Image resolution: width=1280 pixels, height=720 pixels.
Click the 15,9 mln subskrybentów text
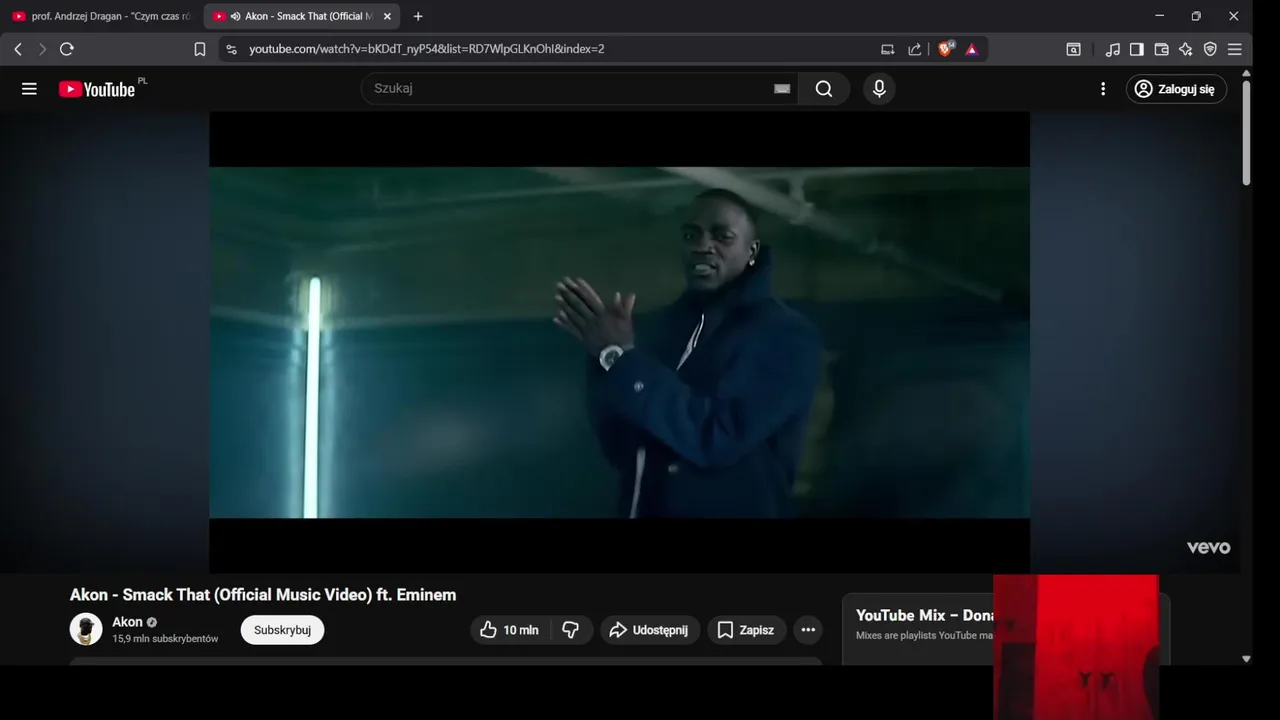click(x=165, y=639)
